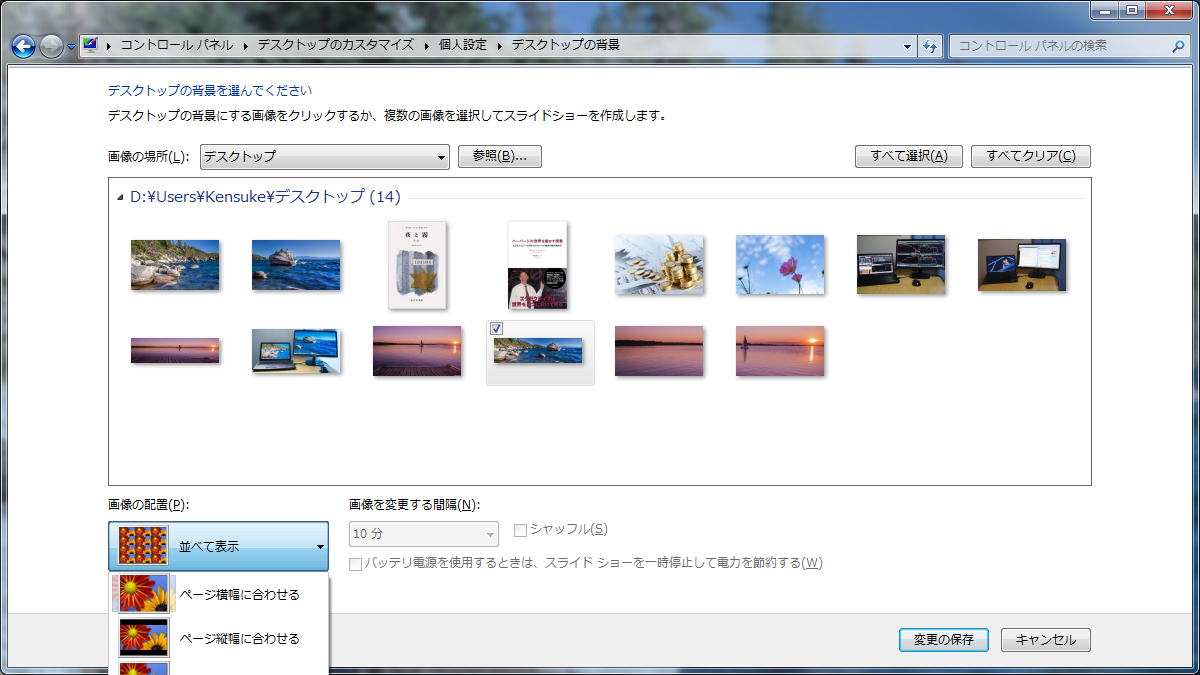Click the Forward navigation arrow button
1200x675 pixels.
(51, 46)
